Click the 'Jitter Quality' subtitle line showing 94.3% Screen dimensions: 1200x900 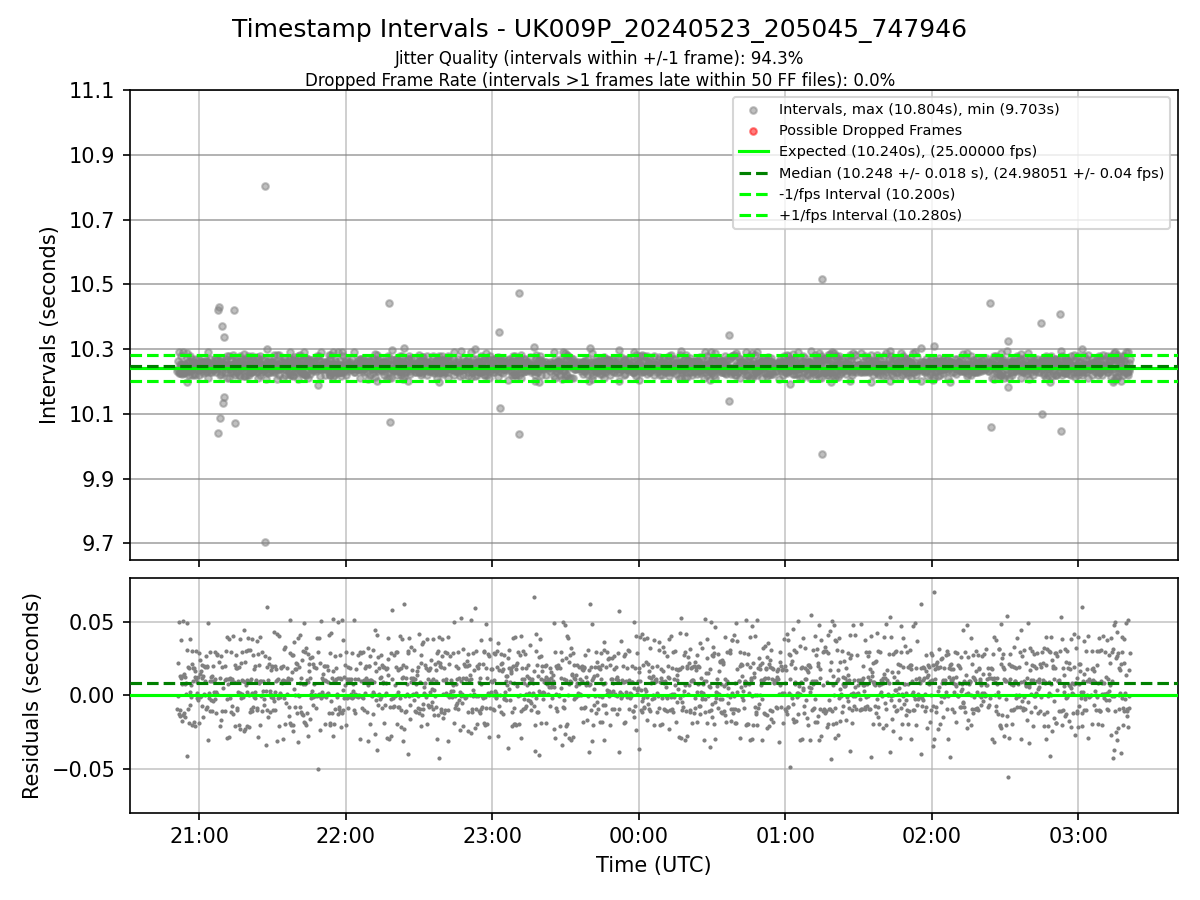(x=599, y=59)
